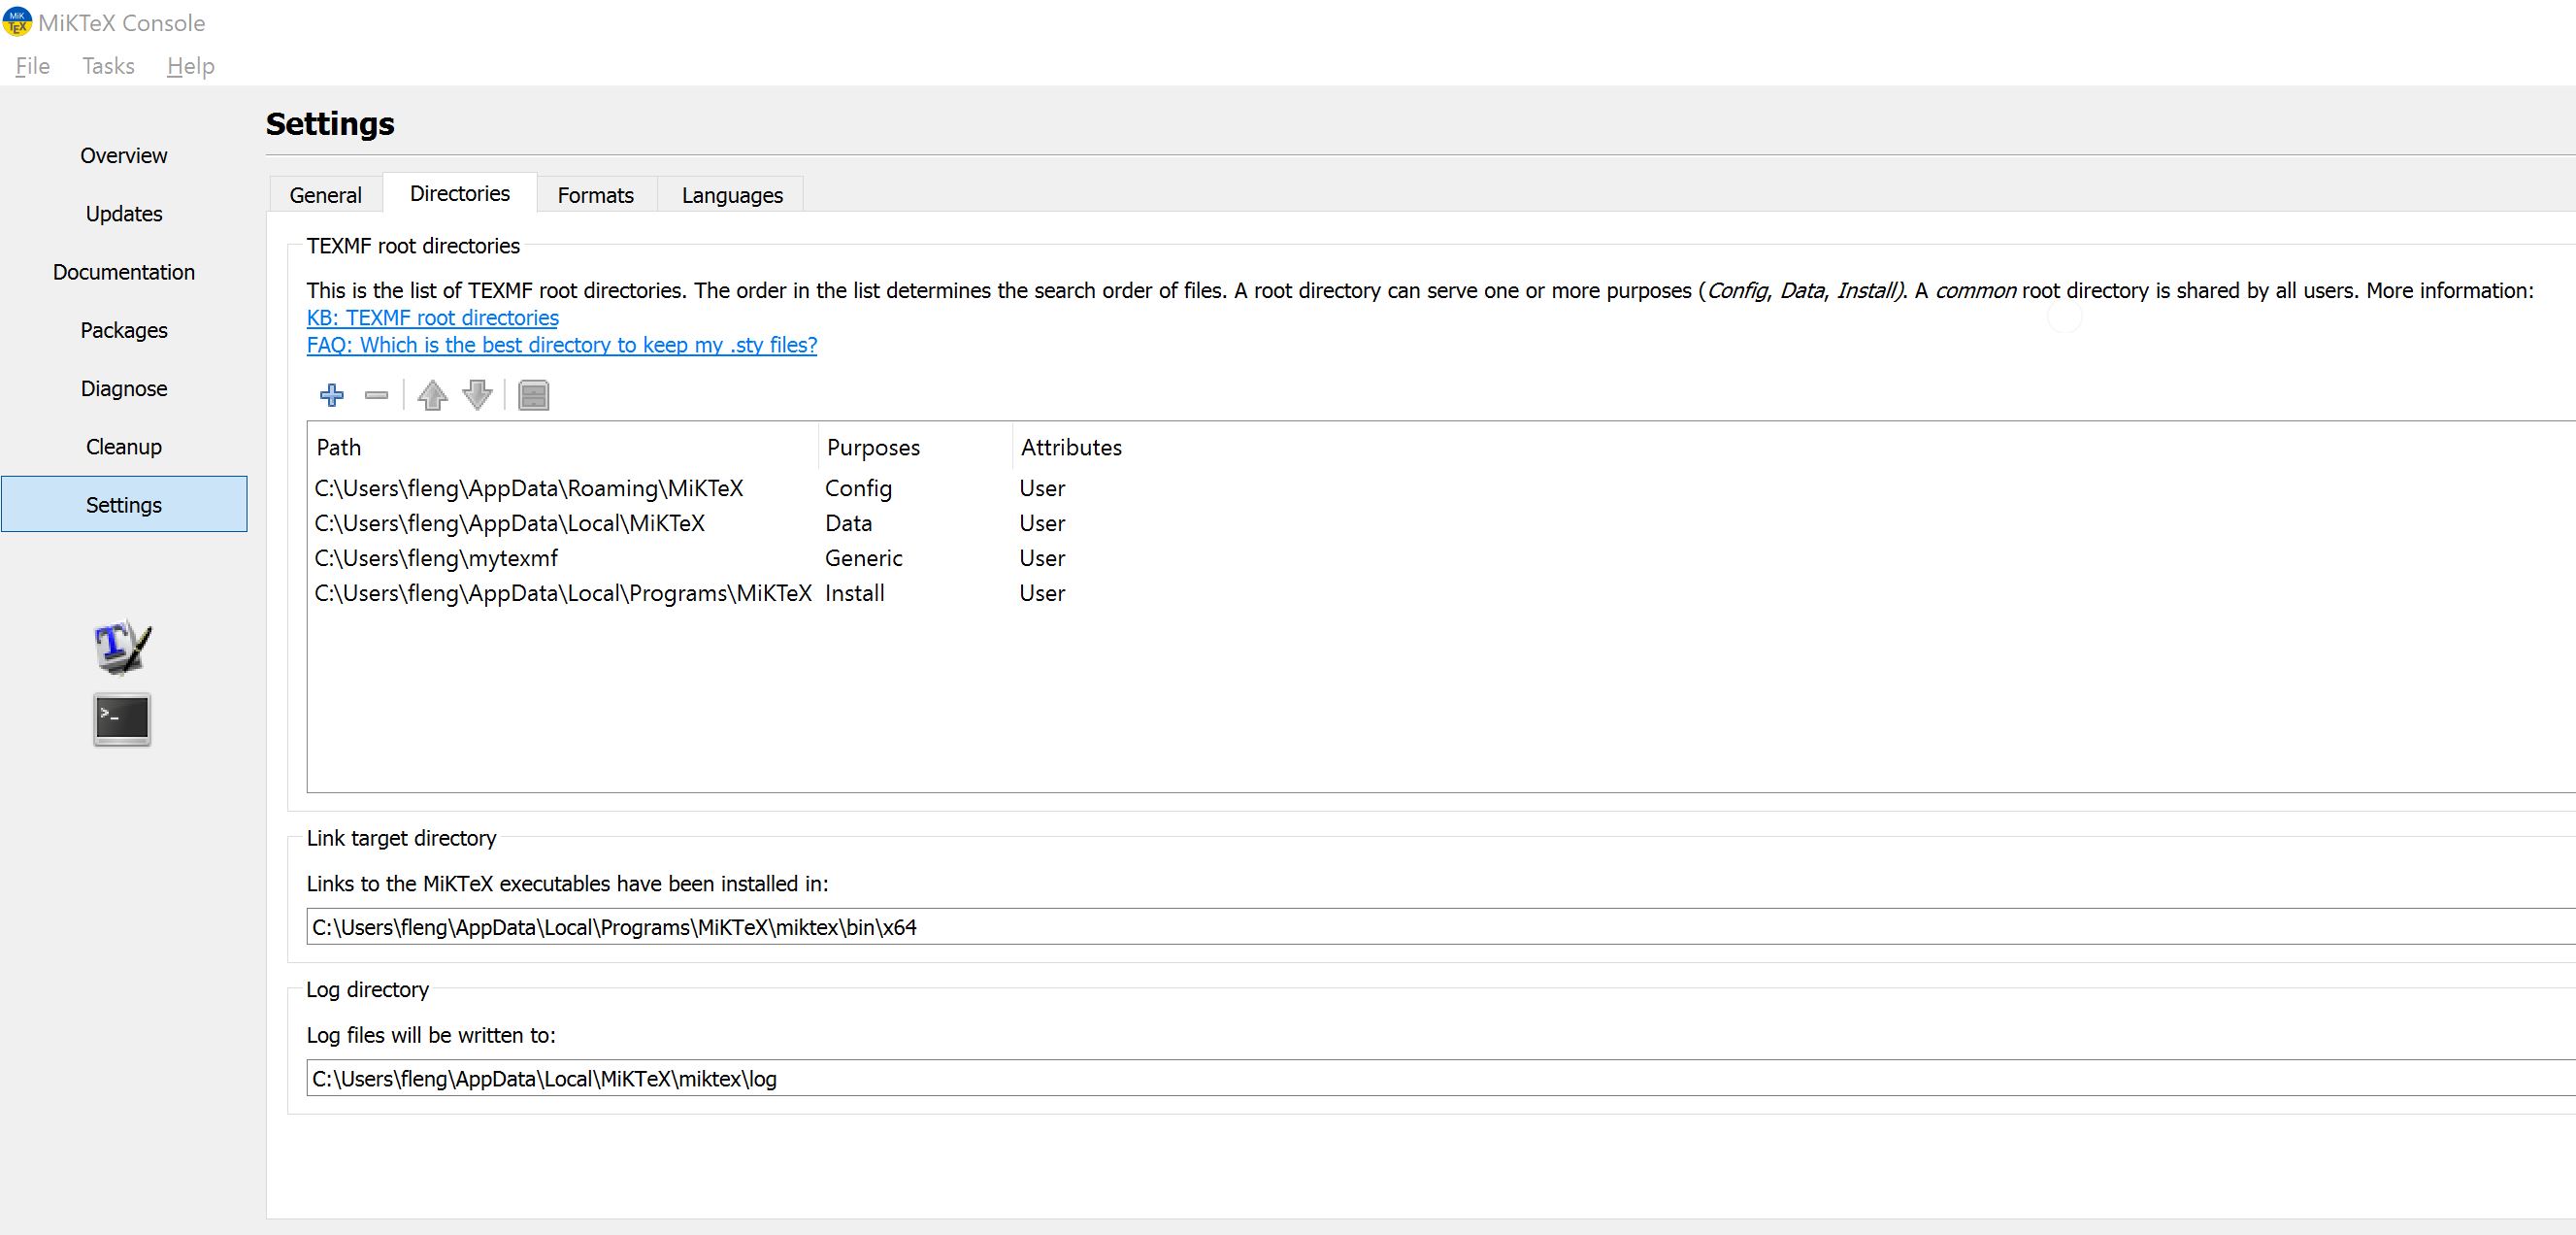Screen dimensions: 2576x1235
Task: Switch to the General tab
Action: pos(325,195)
